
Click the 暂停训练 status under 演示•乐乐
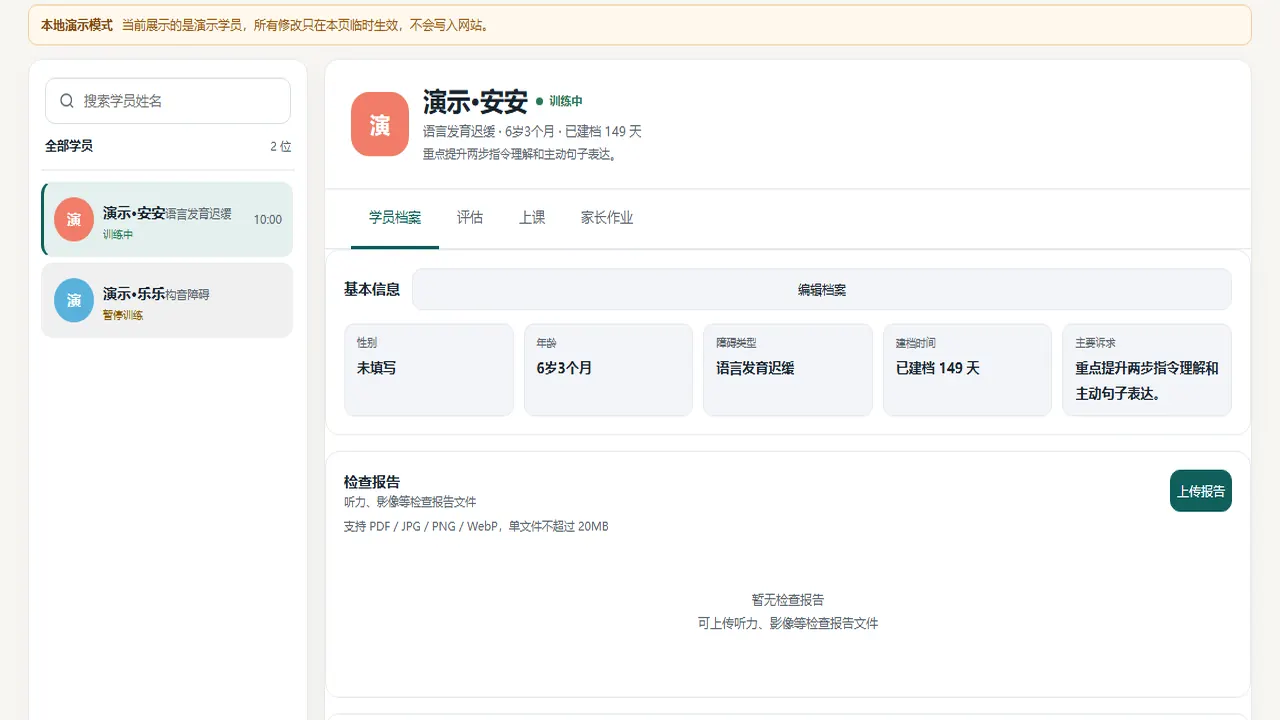(x=123, y=315)
